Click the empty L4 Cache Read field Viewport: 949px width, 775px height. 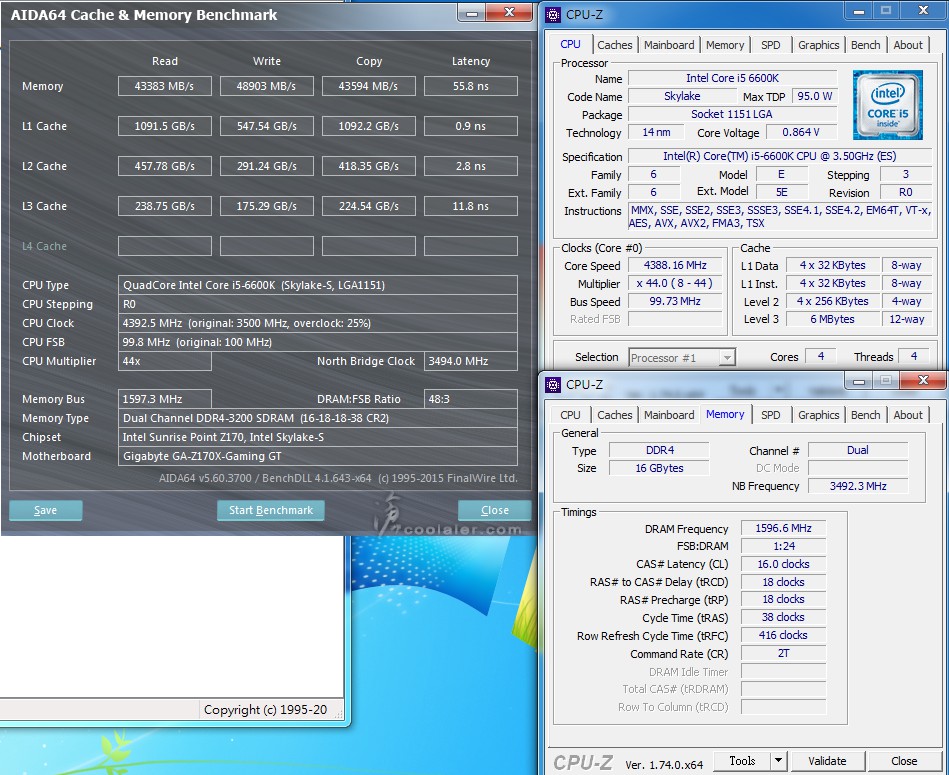click(x=165, y=246)
